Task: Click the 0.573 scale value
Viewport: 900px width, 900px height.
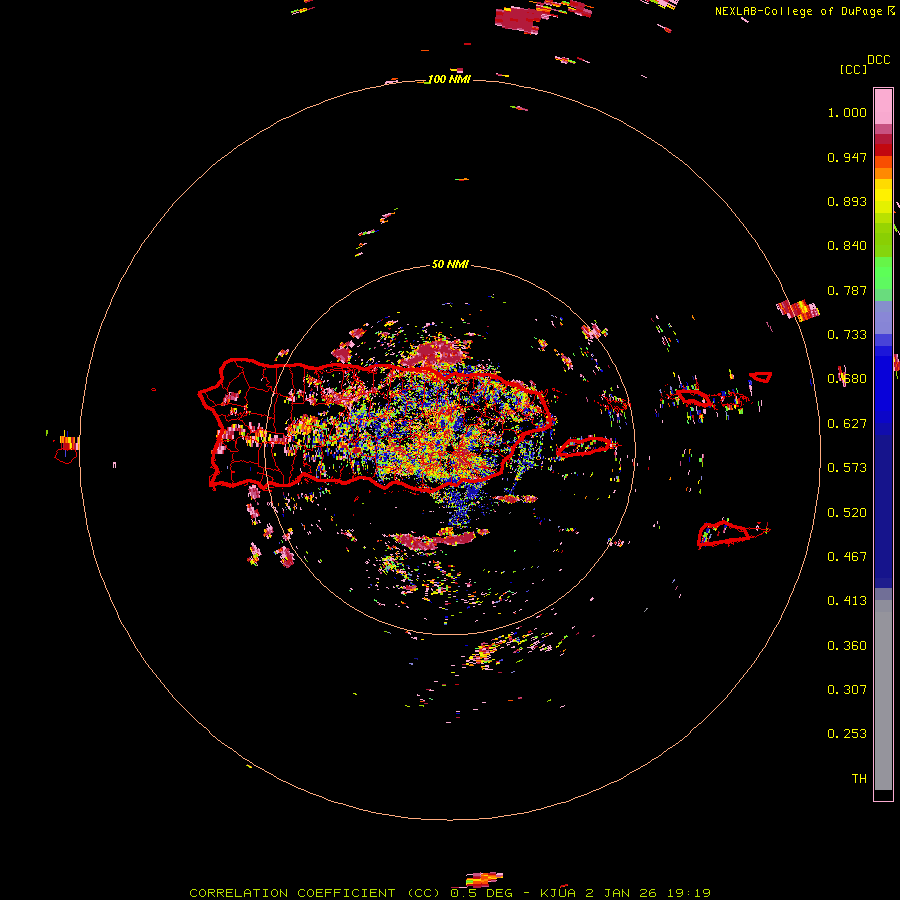Action: (847, 468)
